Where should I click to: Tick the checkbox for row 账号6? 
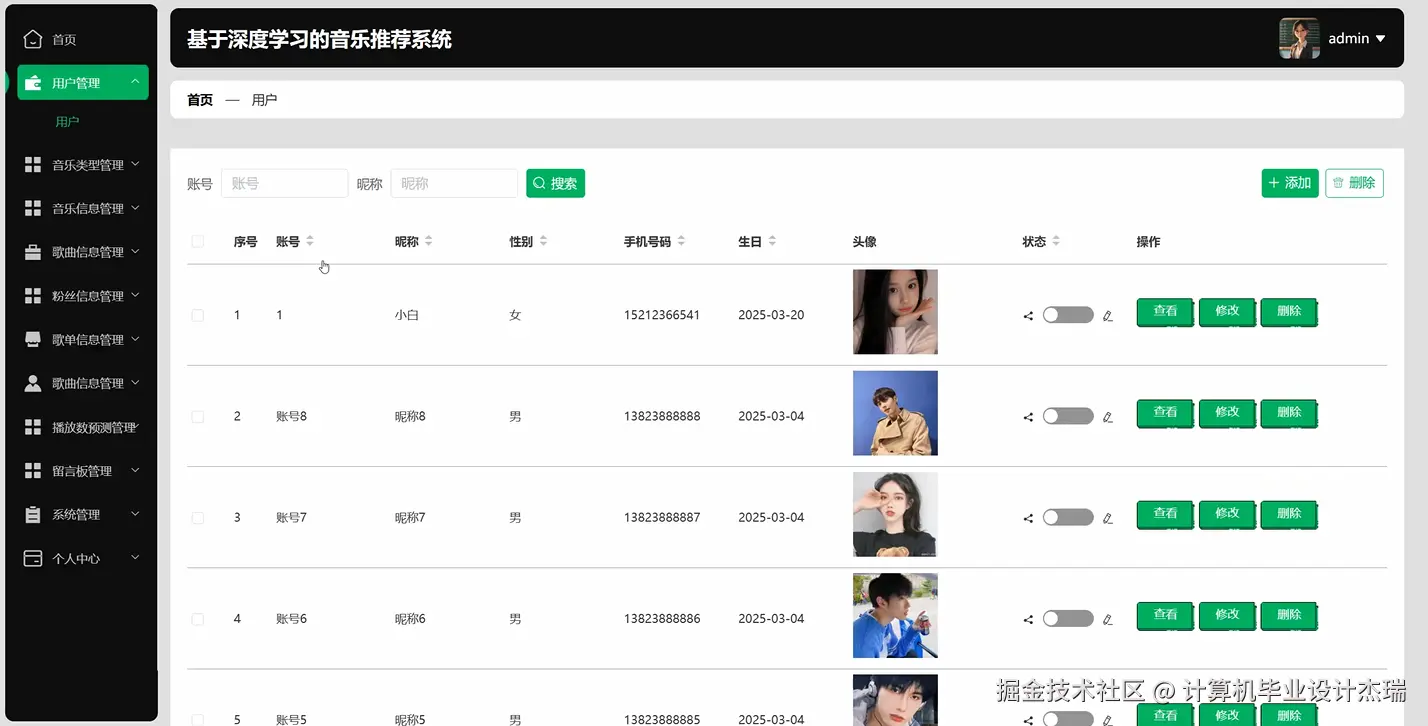click(197, 619)
